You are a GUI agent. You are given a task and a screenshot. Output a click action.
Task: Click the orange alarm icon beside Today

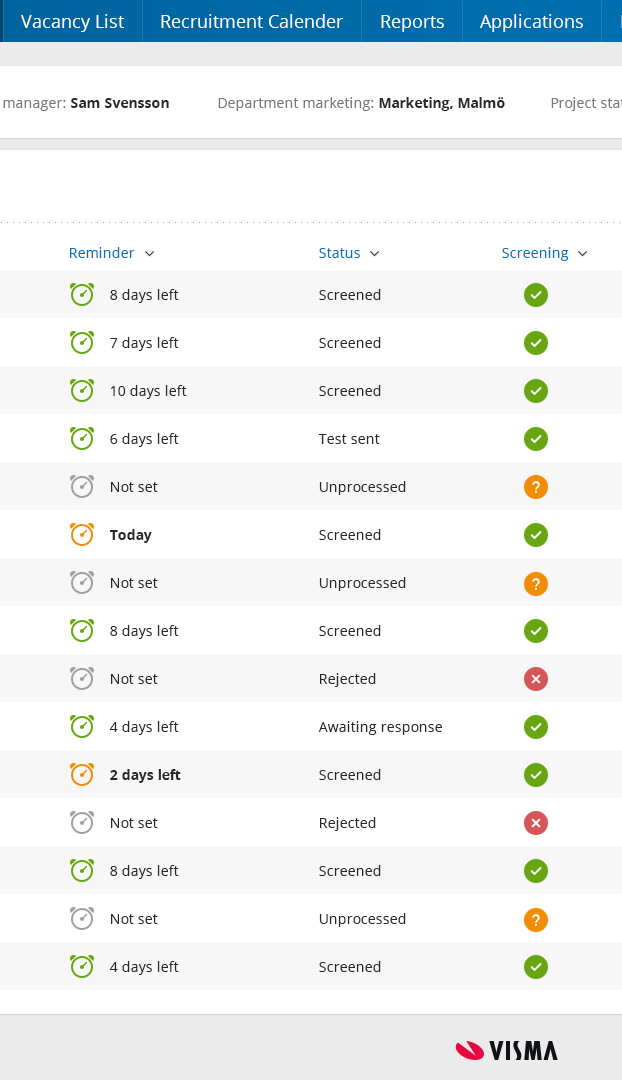82,534
